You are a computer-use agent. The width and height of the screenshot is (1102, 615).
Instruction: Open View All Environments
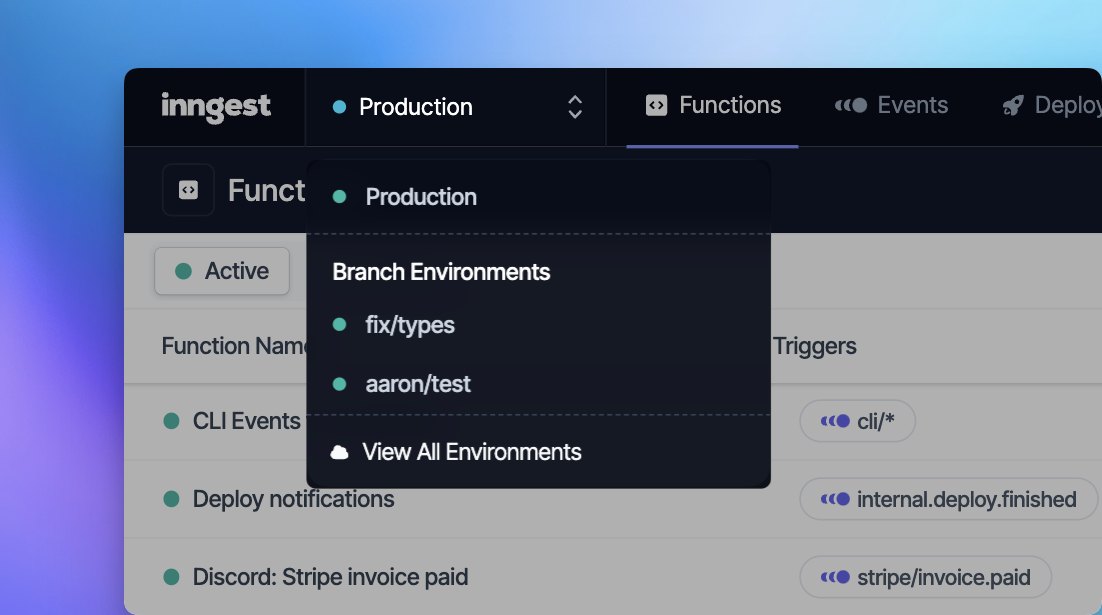[471, 451]
